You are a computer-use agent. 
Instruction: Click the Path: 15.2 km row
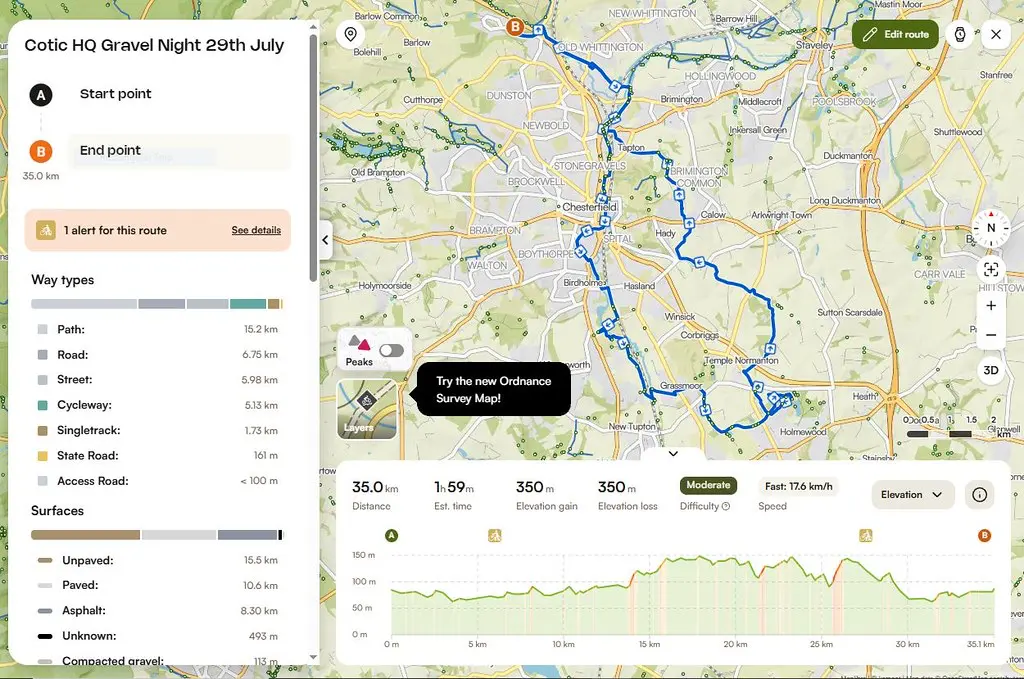(x=157, y=329)
